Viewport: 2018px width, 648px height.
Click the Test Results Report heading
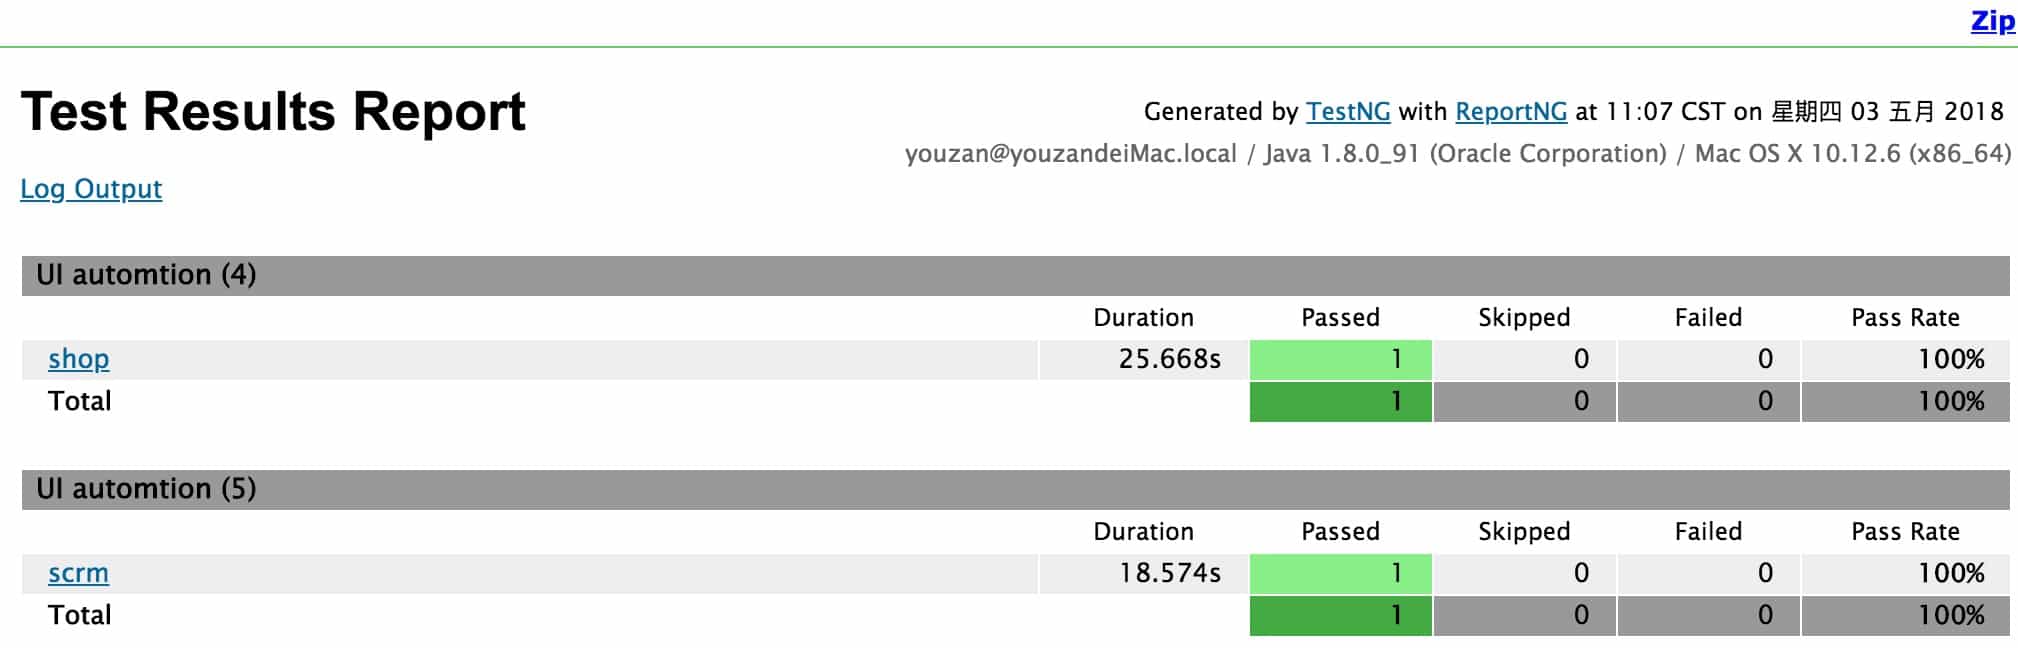click(x=273, y=111)
